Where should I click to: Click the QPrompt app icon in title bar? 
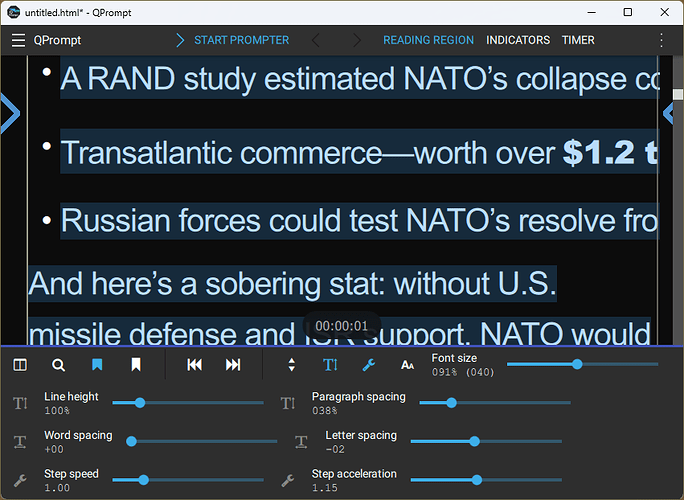(14, 12)
